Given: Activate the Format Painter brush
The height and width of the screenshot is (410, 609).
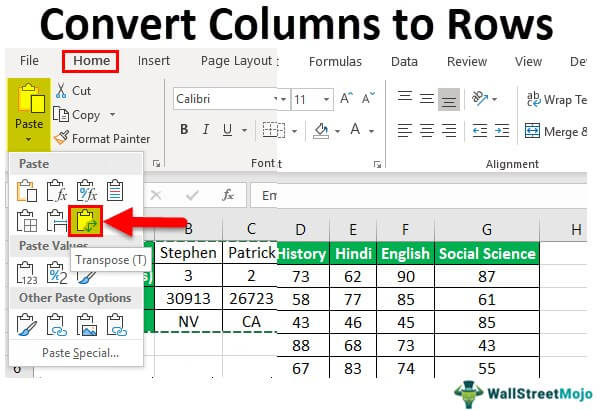Looking at the screenshot, I should [x=62, y=138].
